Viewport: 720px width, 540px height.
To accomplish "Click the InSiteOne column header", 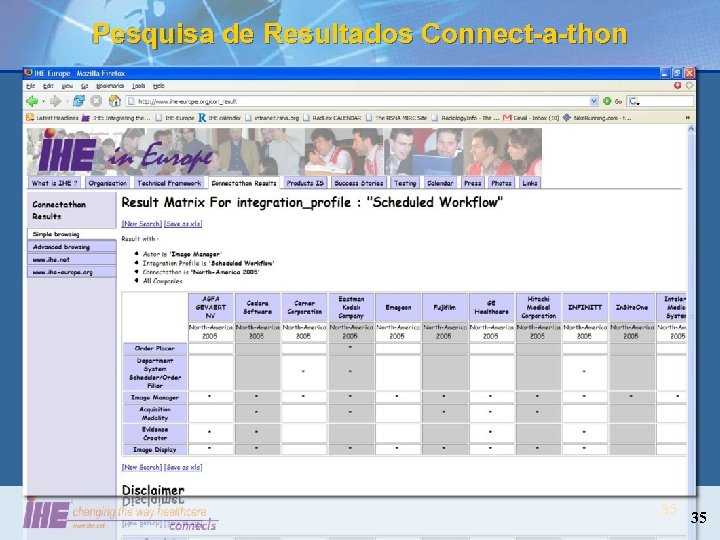I will coord(632,307).
